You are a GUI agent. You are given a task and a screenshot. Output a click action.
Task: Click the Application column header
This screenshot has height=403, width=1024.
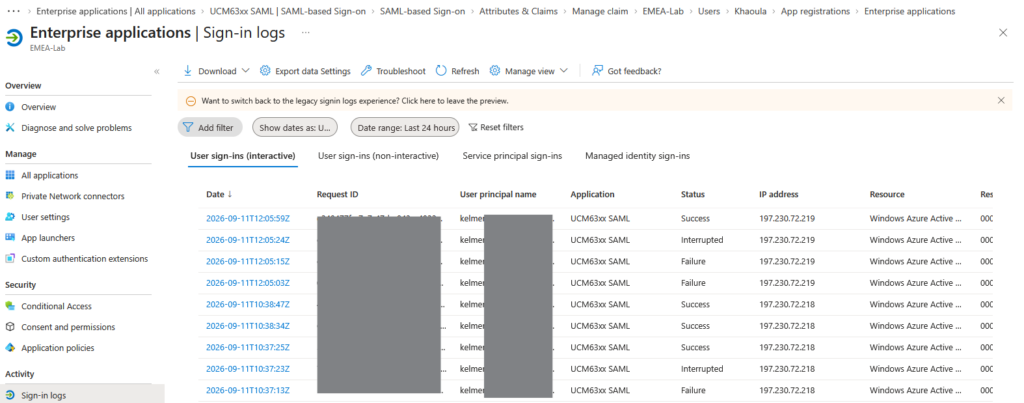[x=592, y=194]
